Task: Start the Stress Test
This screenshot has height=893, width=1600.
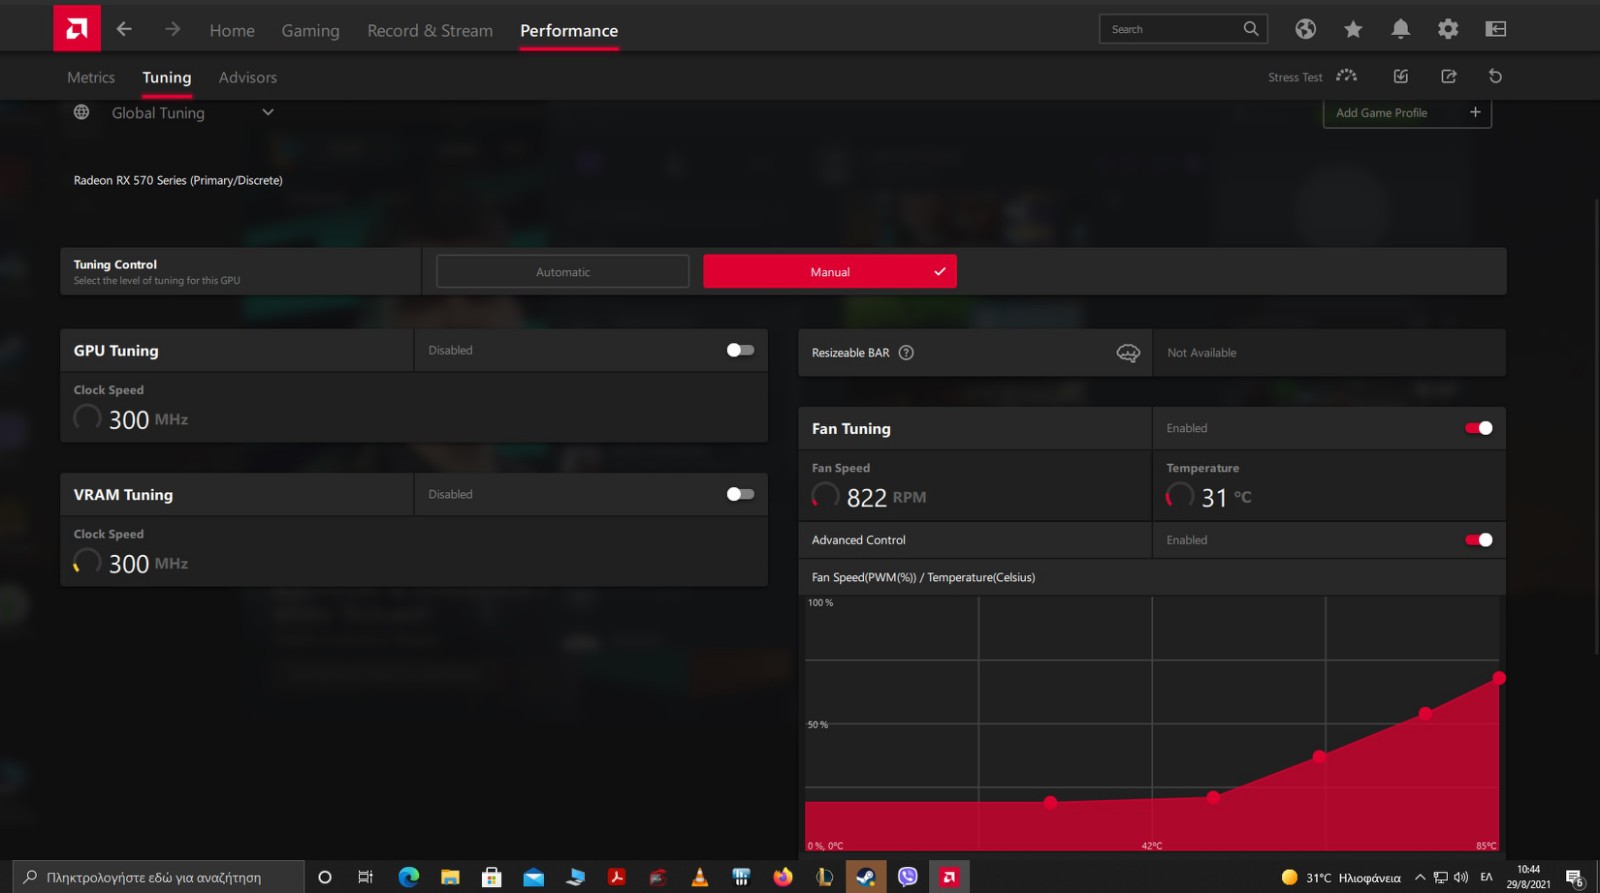Action: click(x=1346, y=76)
